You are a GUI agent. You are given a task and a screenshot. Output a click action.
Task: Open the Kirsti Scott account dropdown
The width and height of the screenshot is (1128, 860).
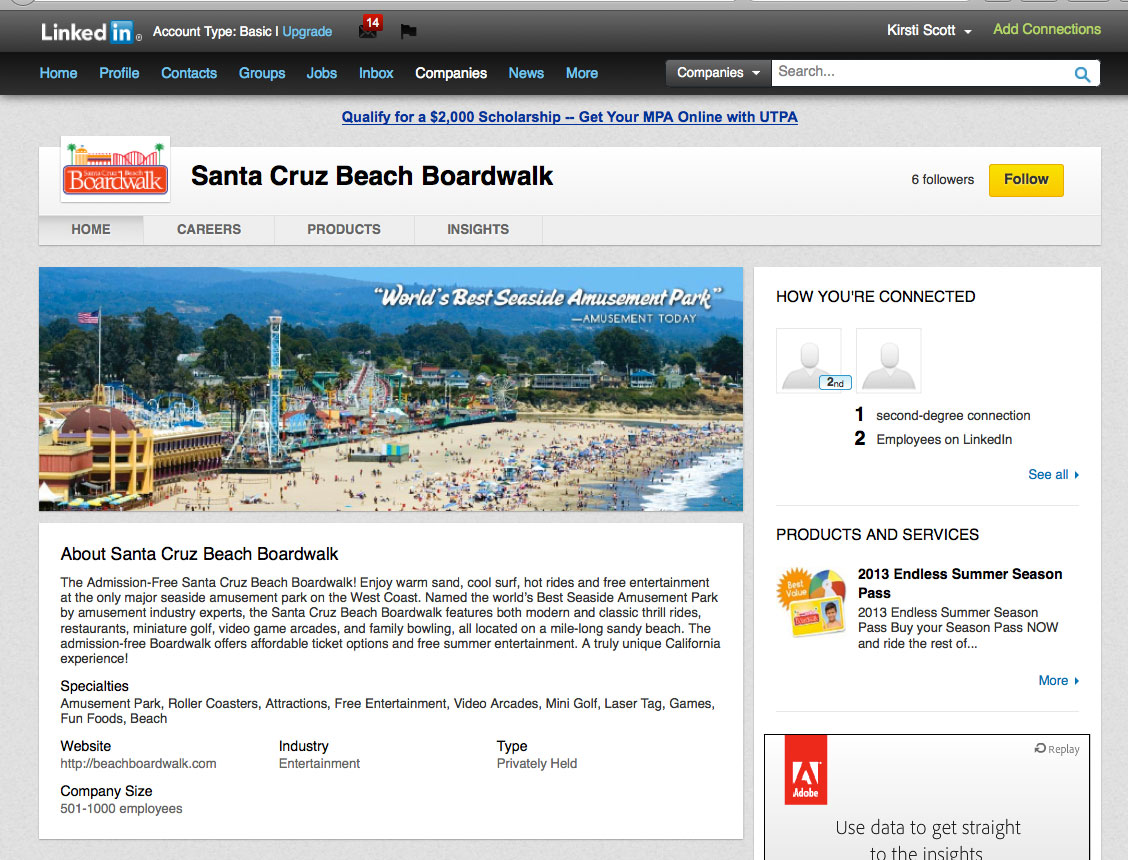[x=929, y=30]
